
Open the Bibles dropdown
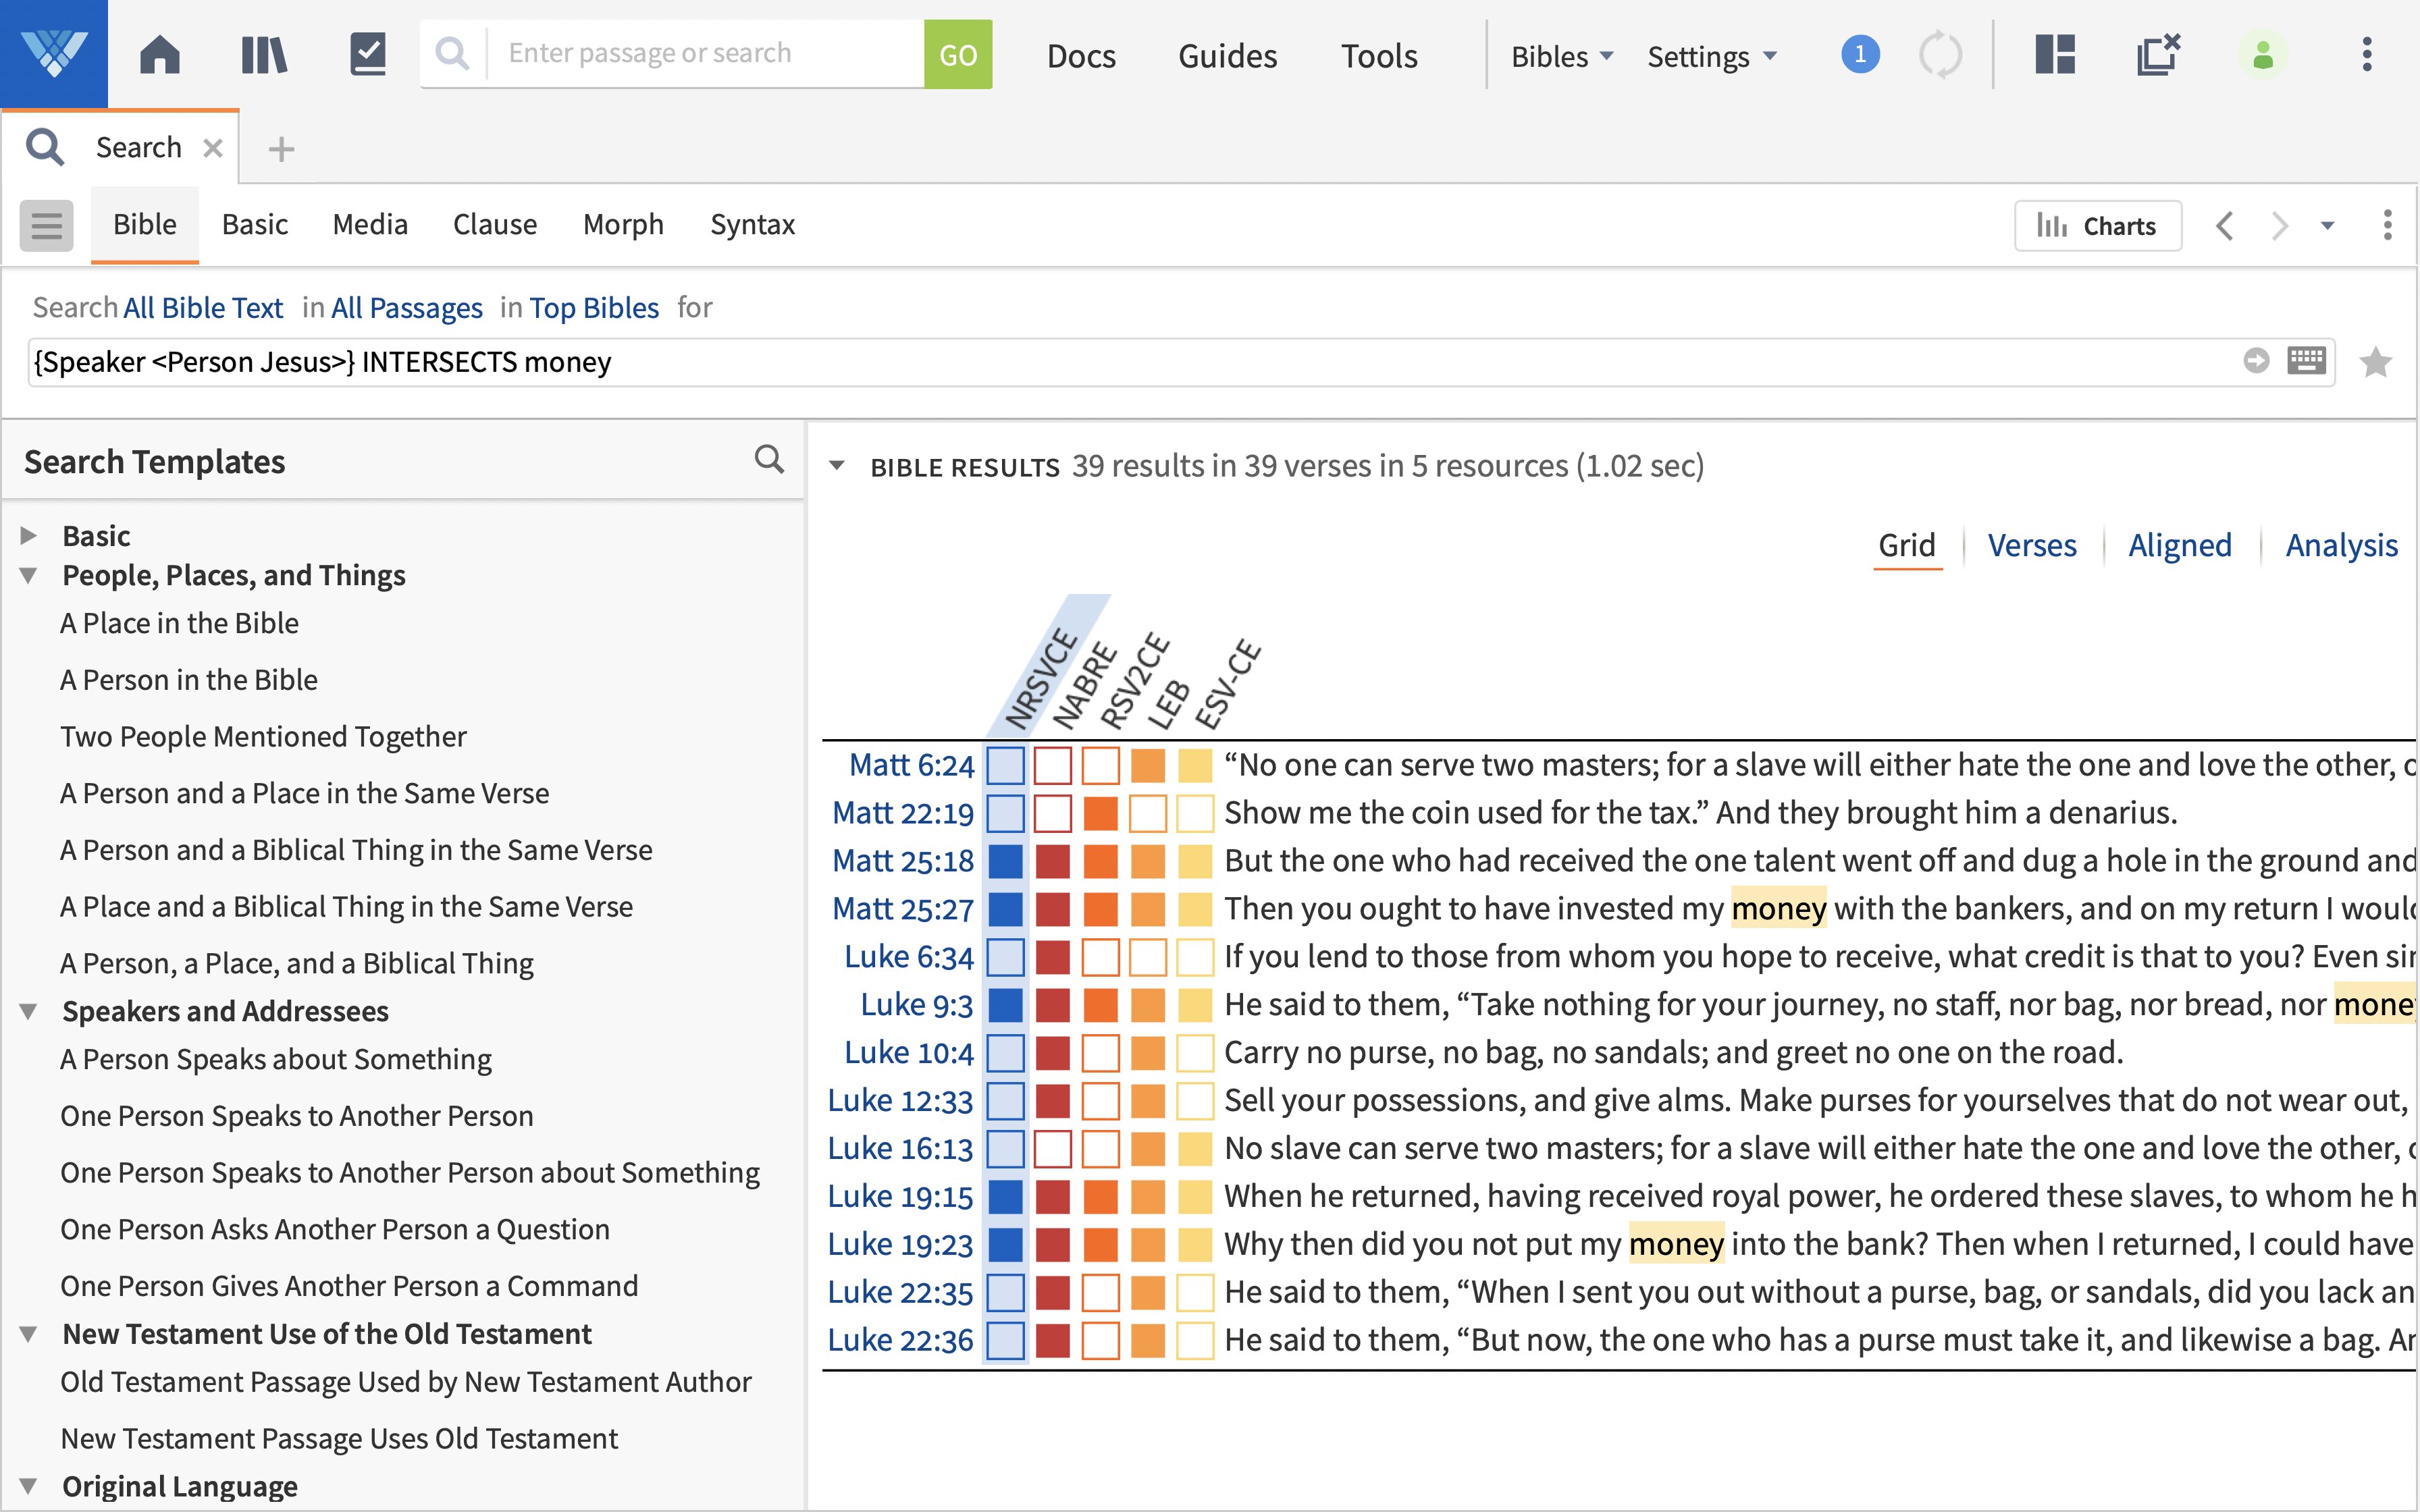[1562, 56]
